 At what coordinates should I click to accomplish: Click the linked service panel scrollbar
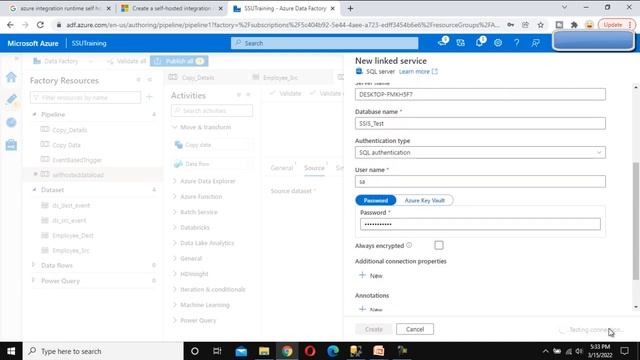point(636,220)
